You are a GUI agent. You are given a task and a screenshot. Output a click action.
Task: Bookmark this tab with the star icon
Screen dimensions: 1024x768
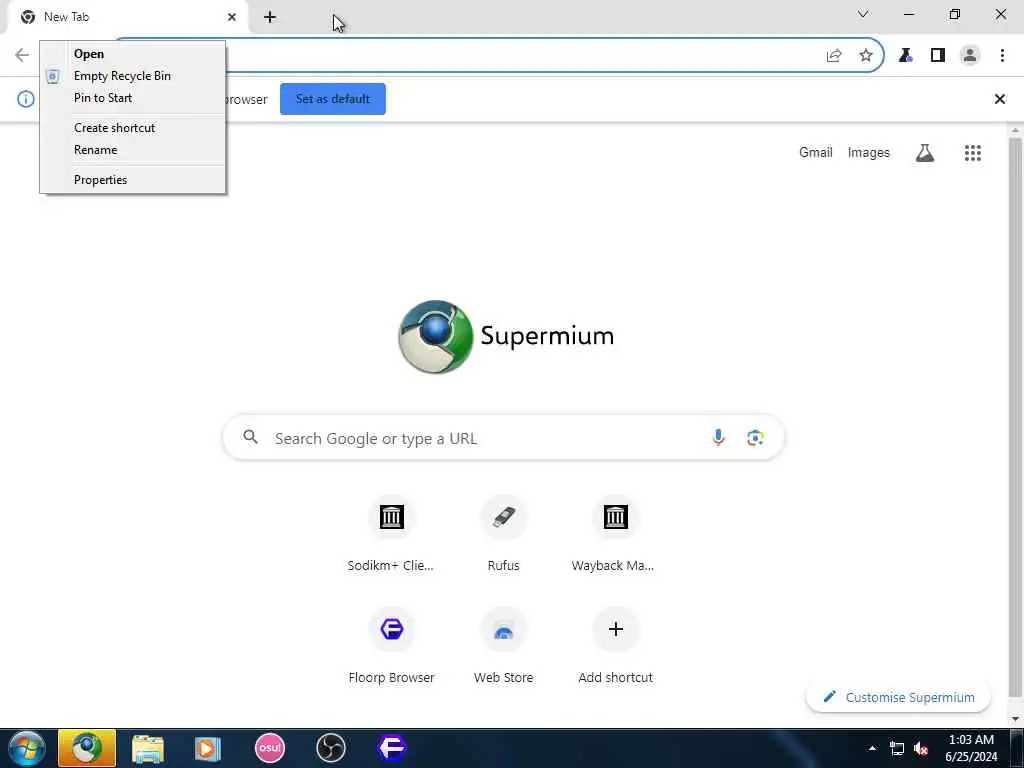866,56
